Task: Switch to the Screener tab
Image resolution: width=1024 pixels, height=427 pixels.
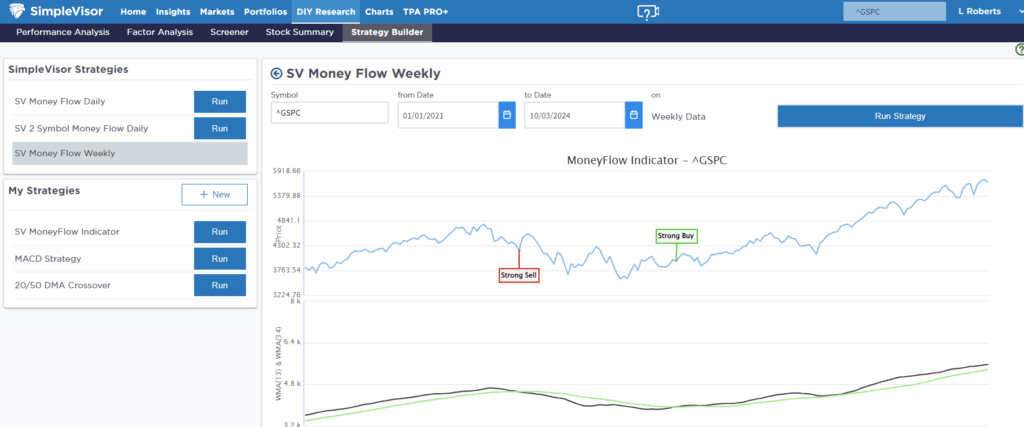Action: click(x=230, y=33)
